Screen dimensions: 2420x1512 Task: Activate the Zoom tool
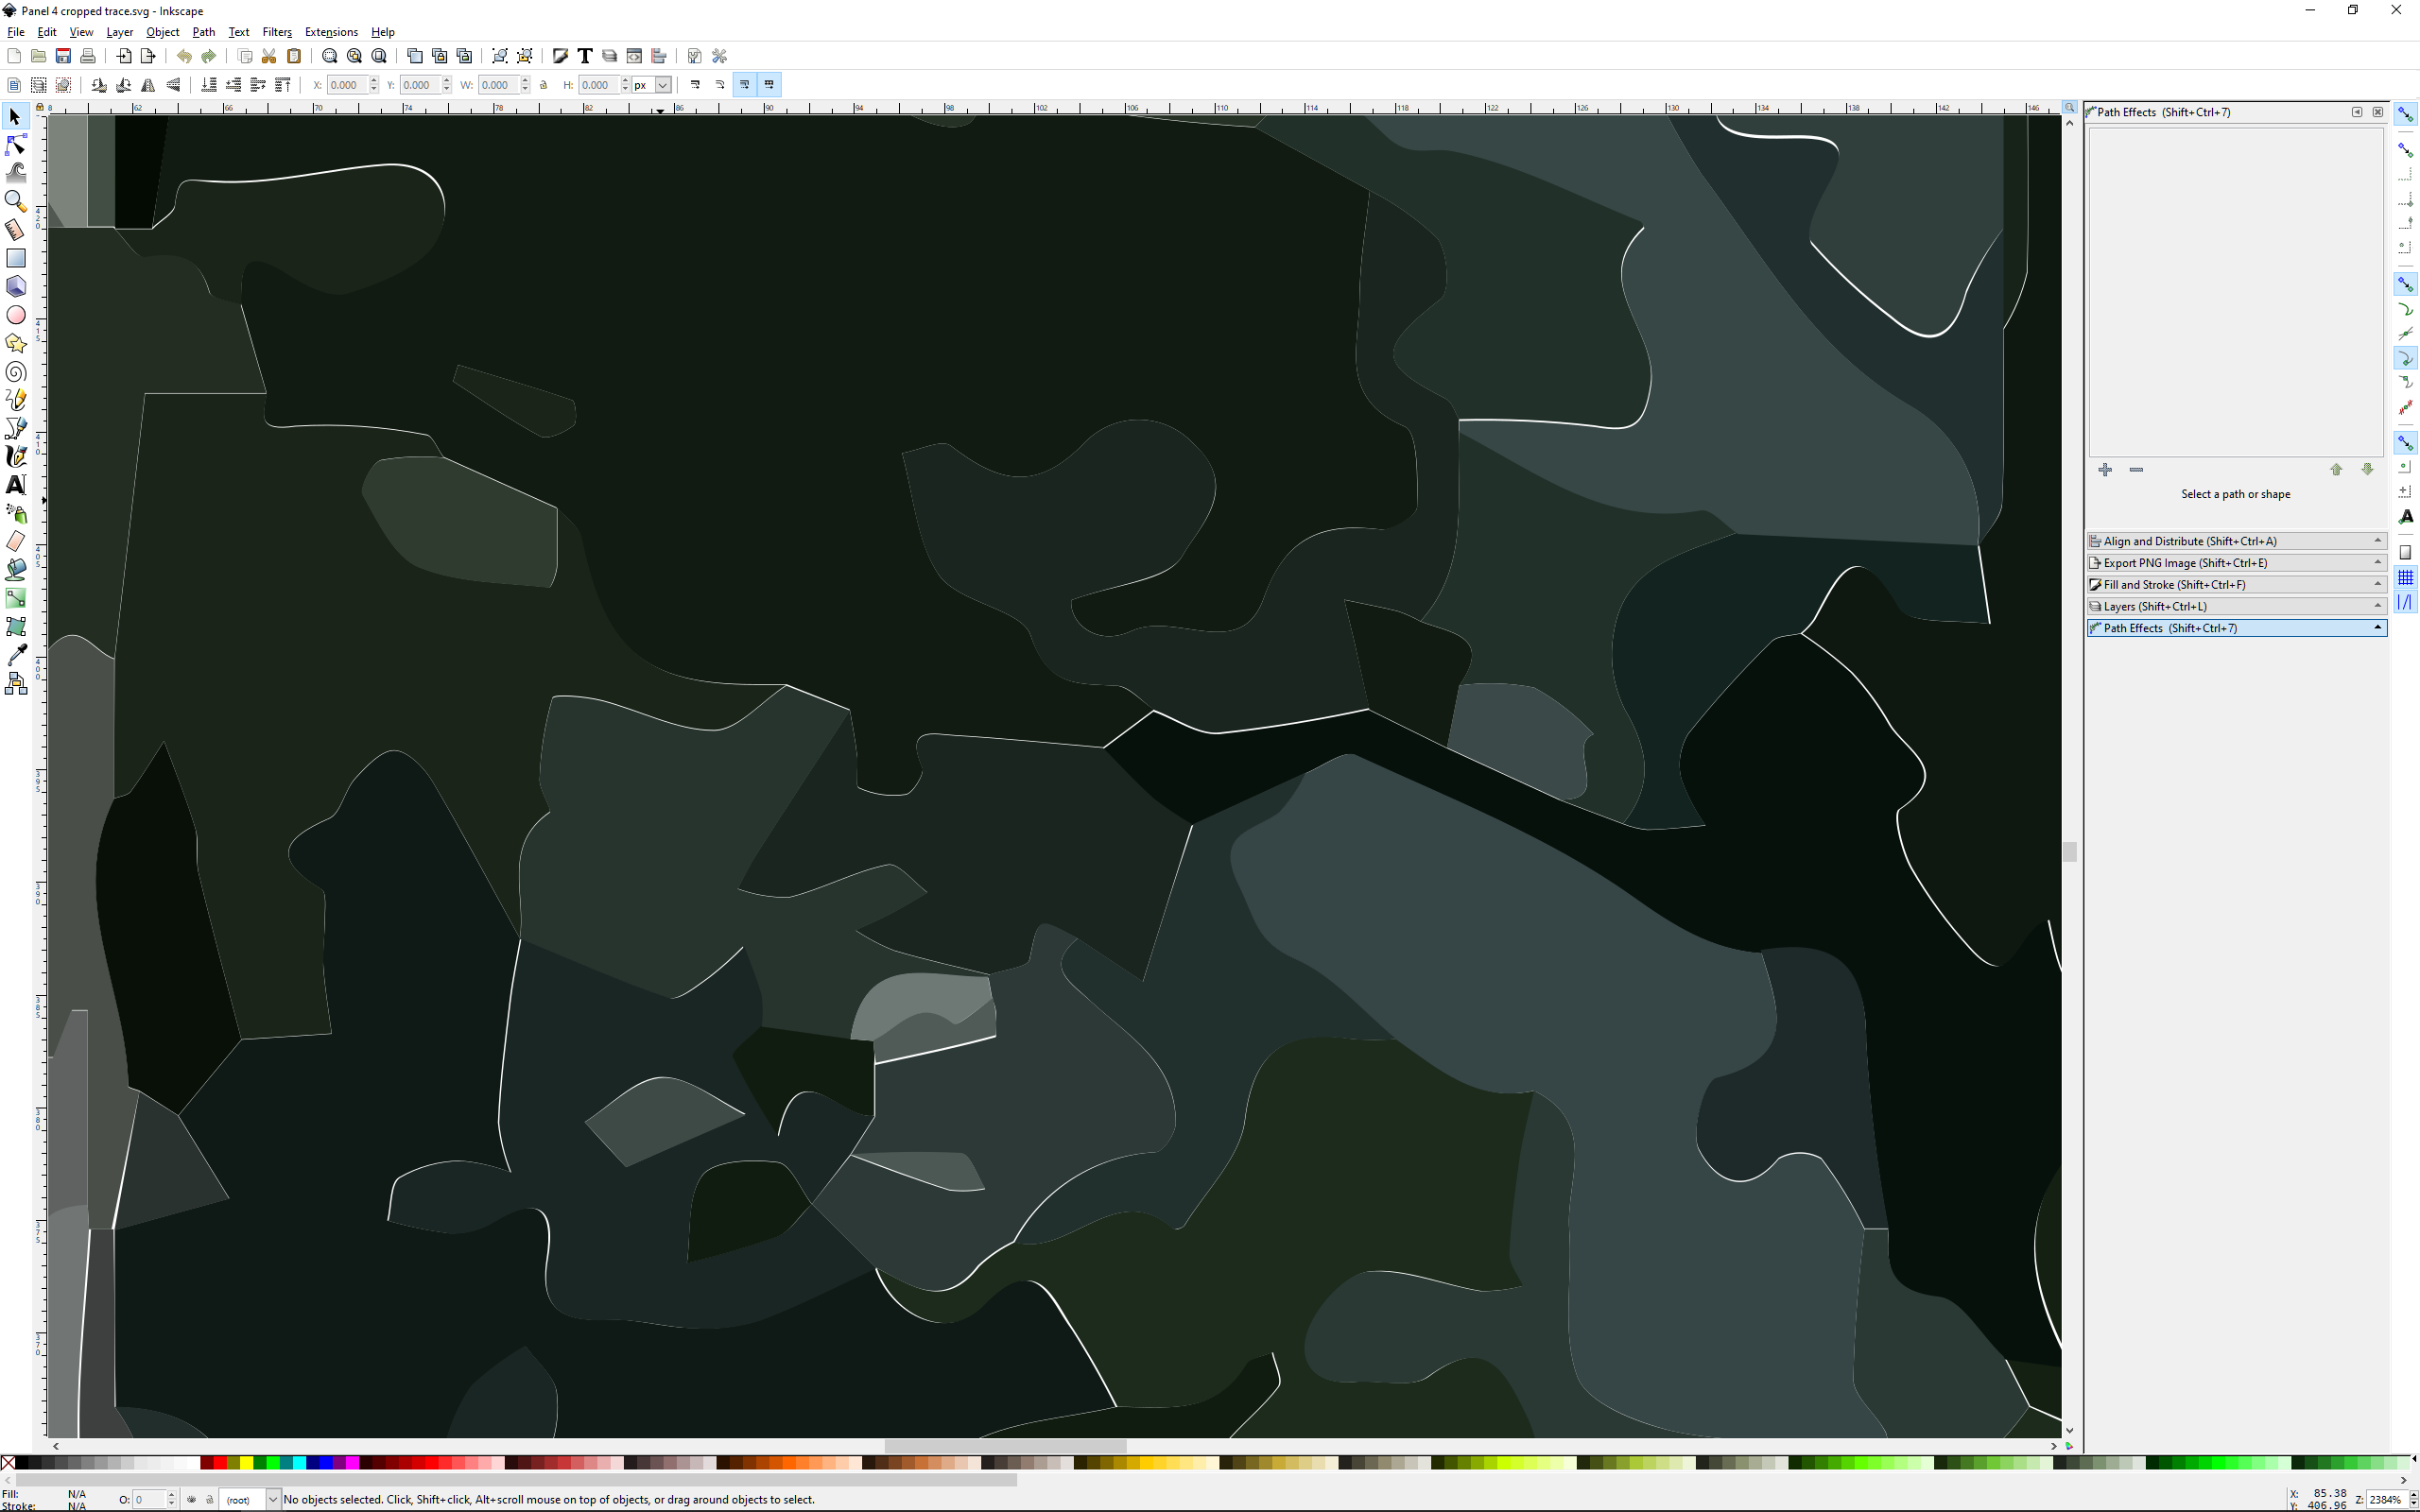coord(16,200)
